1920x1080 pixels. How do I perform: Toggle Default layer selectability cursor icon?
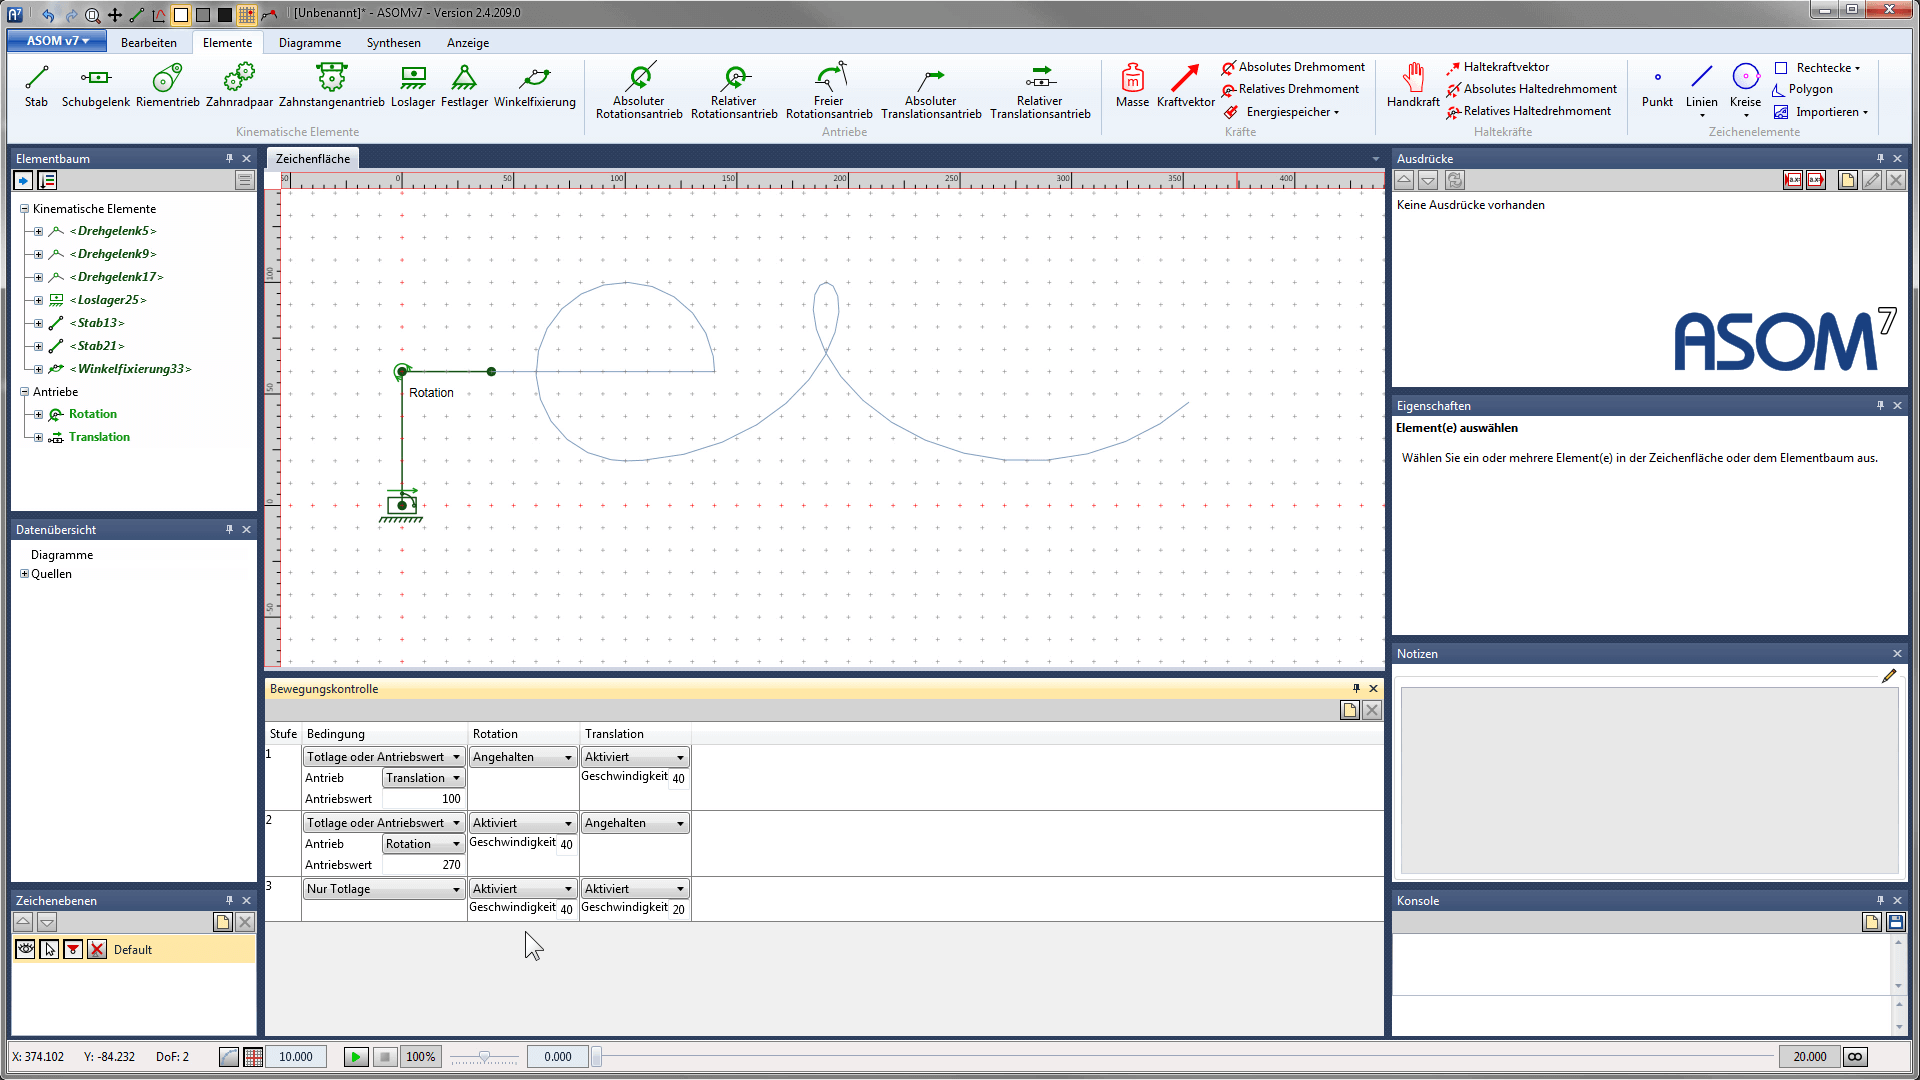click(49, 949)
